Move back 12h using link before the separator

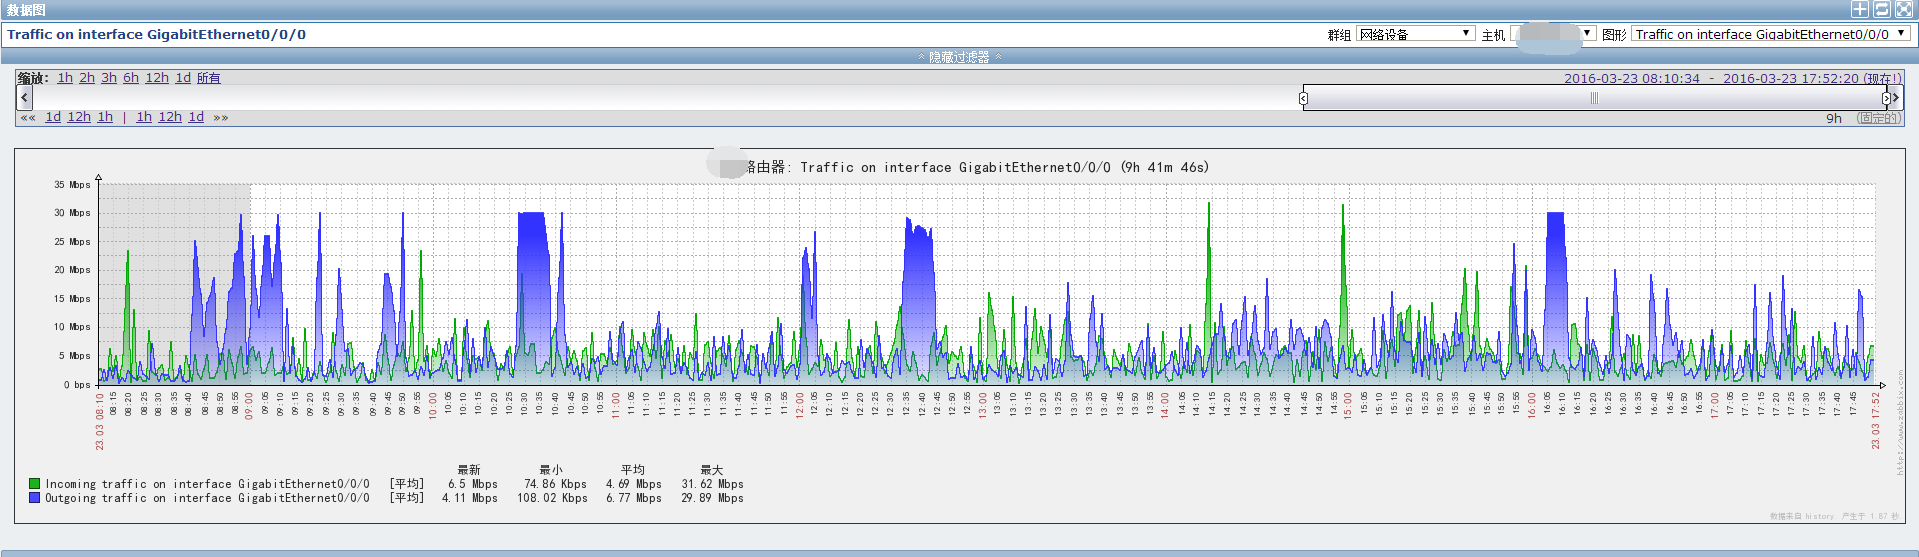pyautogui.click(x=79, y=117)
